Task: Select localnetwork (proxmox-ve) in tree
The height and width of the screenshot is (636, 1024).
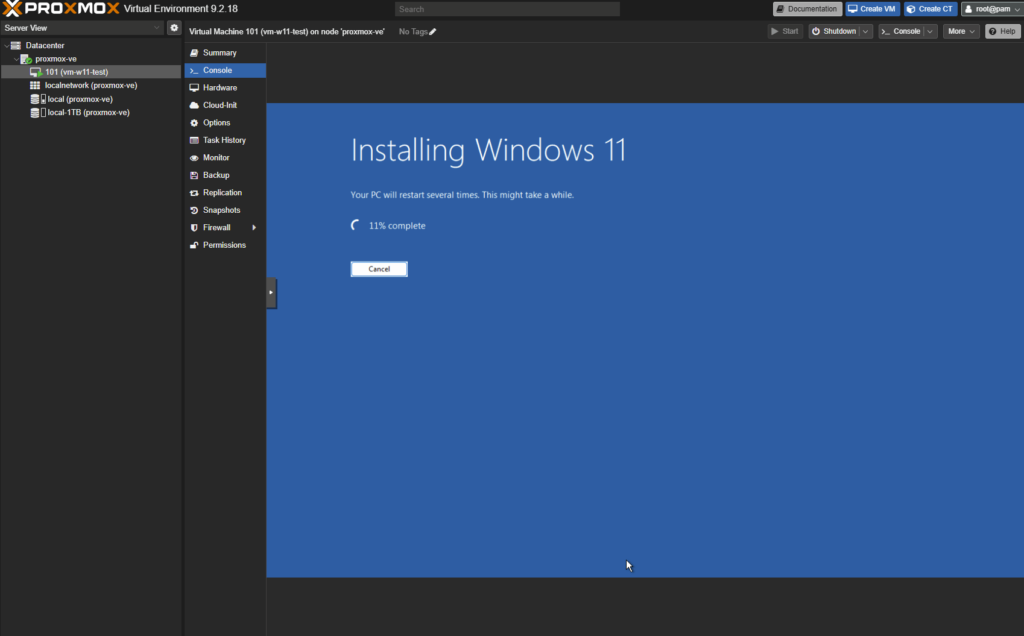Action: (x=91, y=86)
